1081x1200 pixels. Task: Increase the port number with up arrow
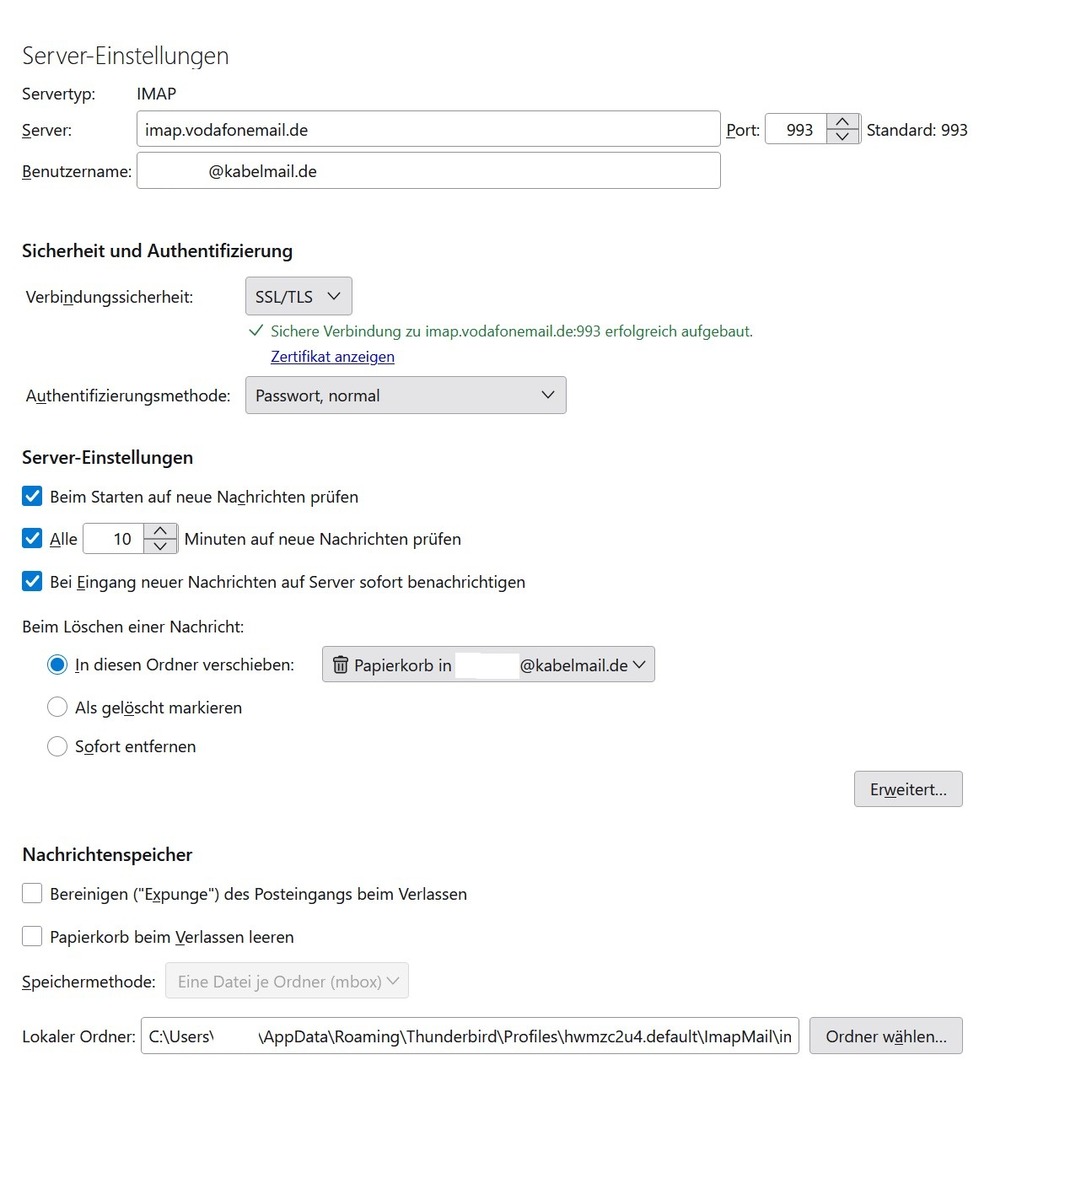843,121
